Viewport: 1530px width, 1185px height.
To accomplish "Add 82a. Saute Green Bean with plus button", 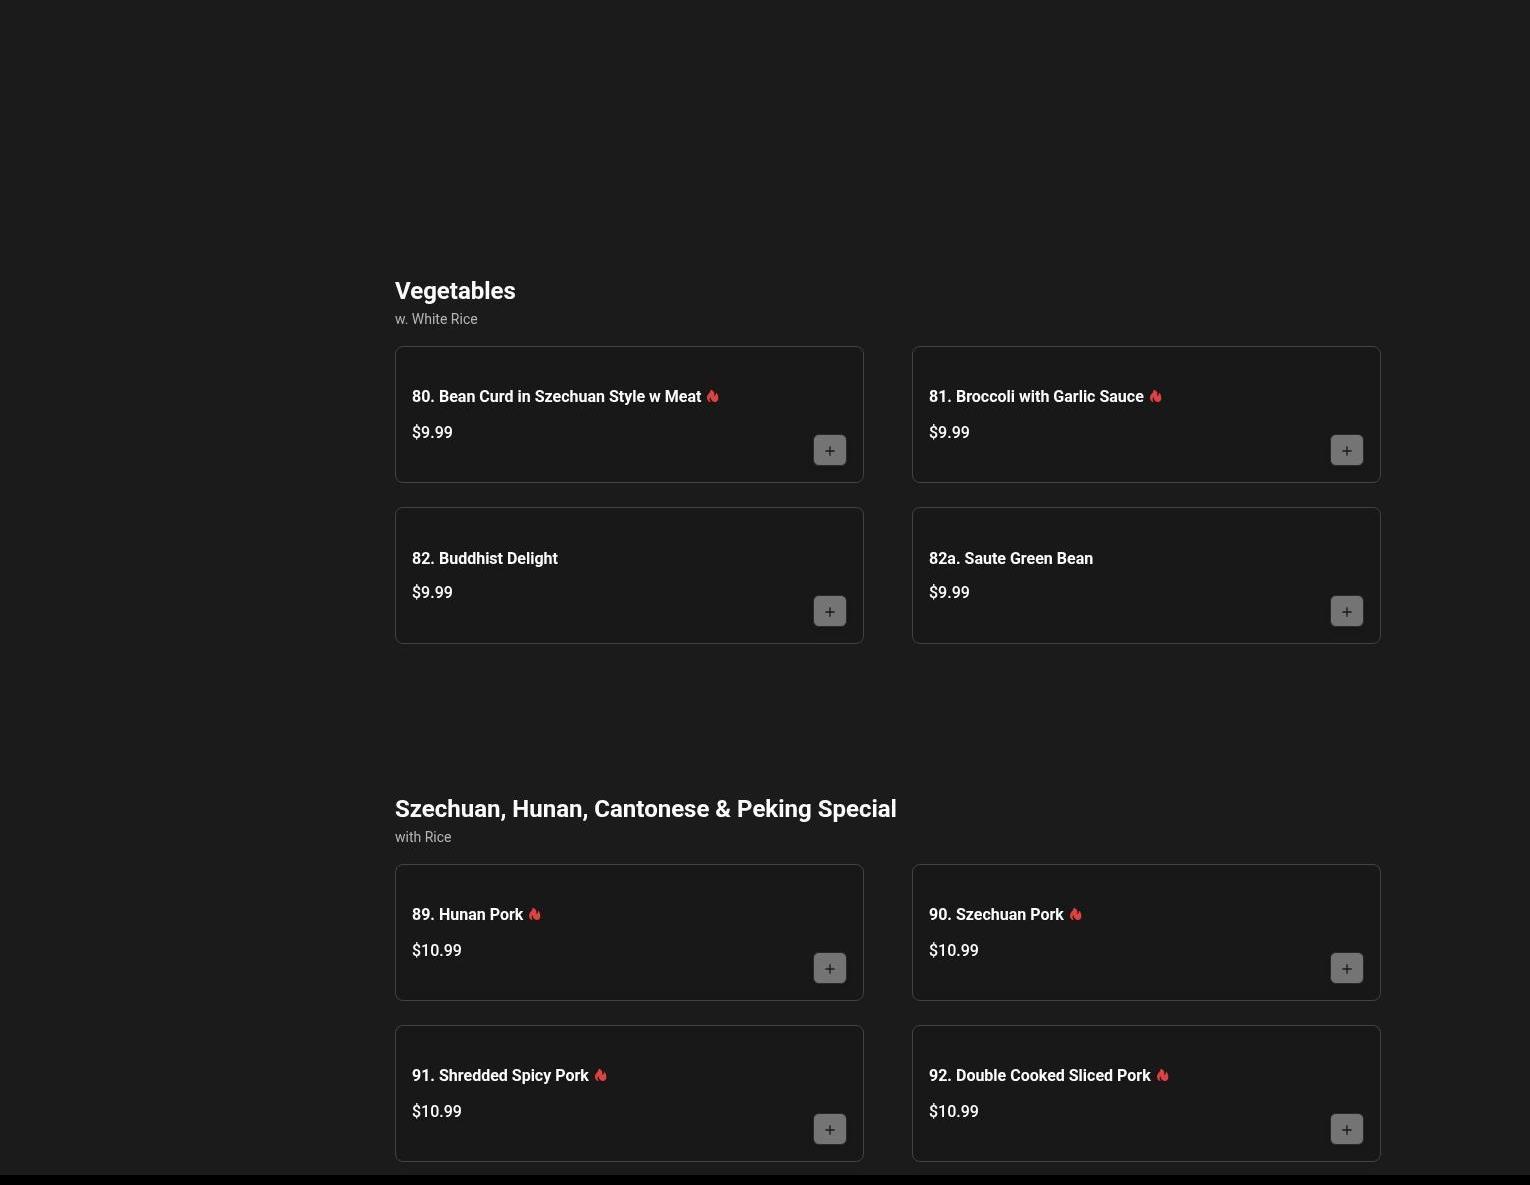I will [x=1347, y=611].
